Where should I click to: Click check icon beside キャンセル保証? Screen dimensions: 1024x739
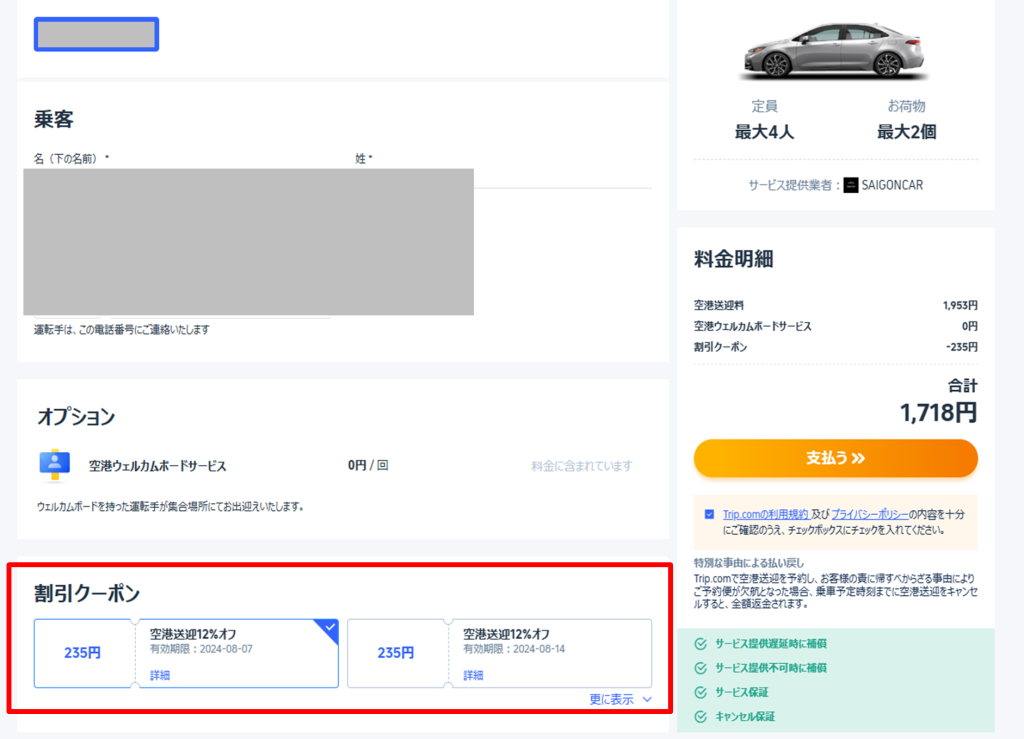700,716
